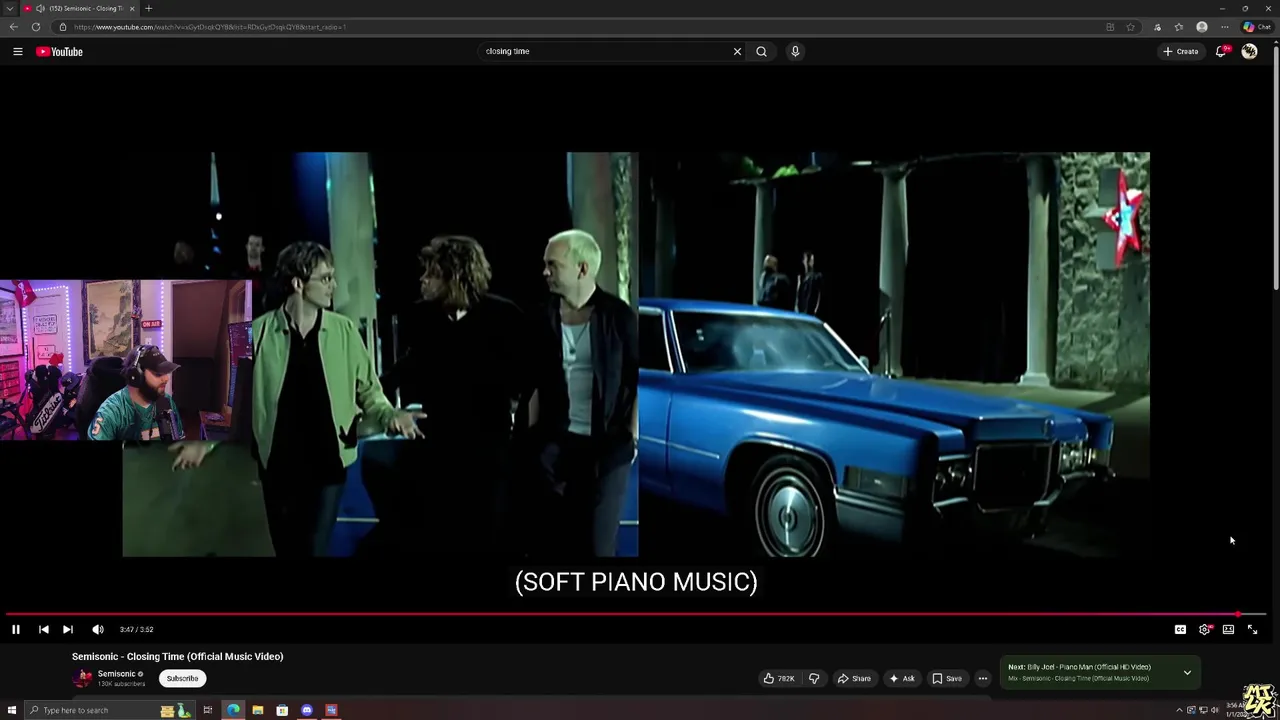Screen dimensions: 1280x720
Task: Start a voice search with the microphone
Action: point(795,51)
